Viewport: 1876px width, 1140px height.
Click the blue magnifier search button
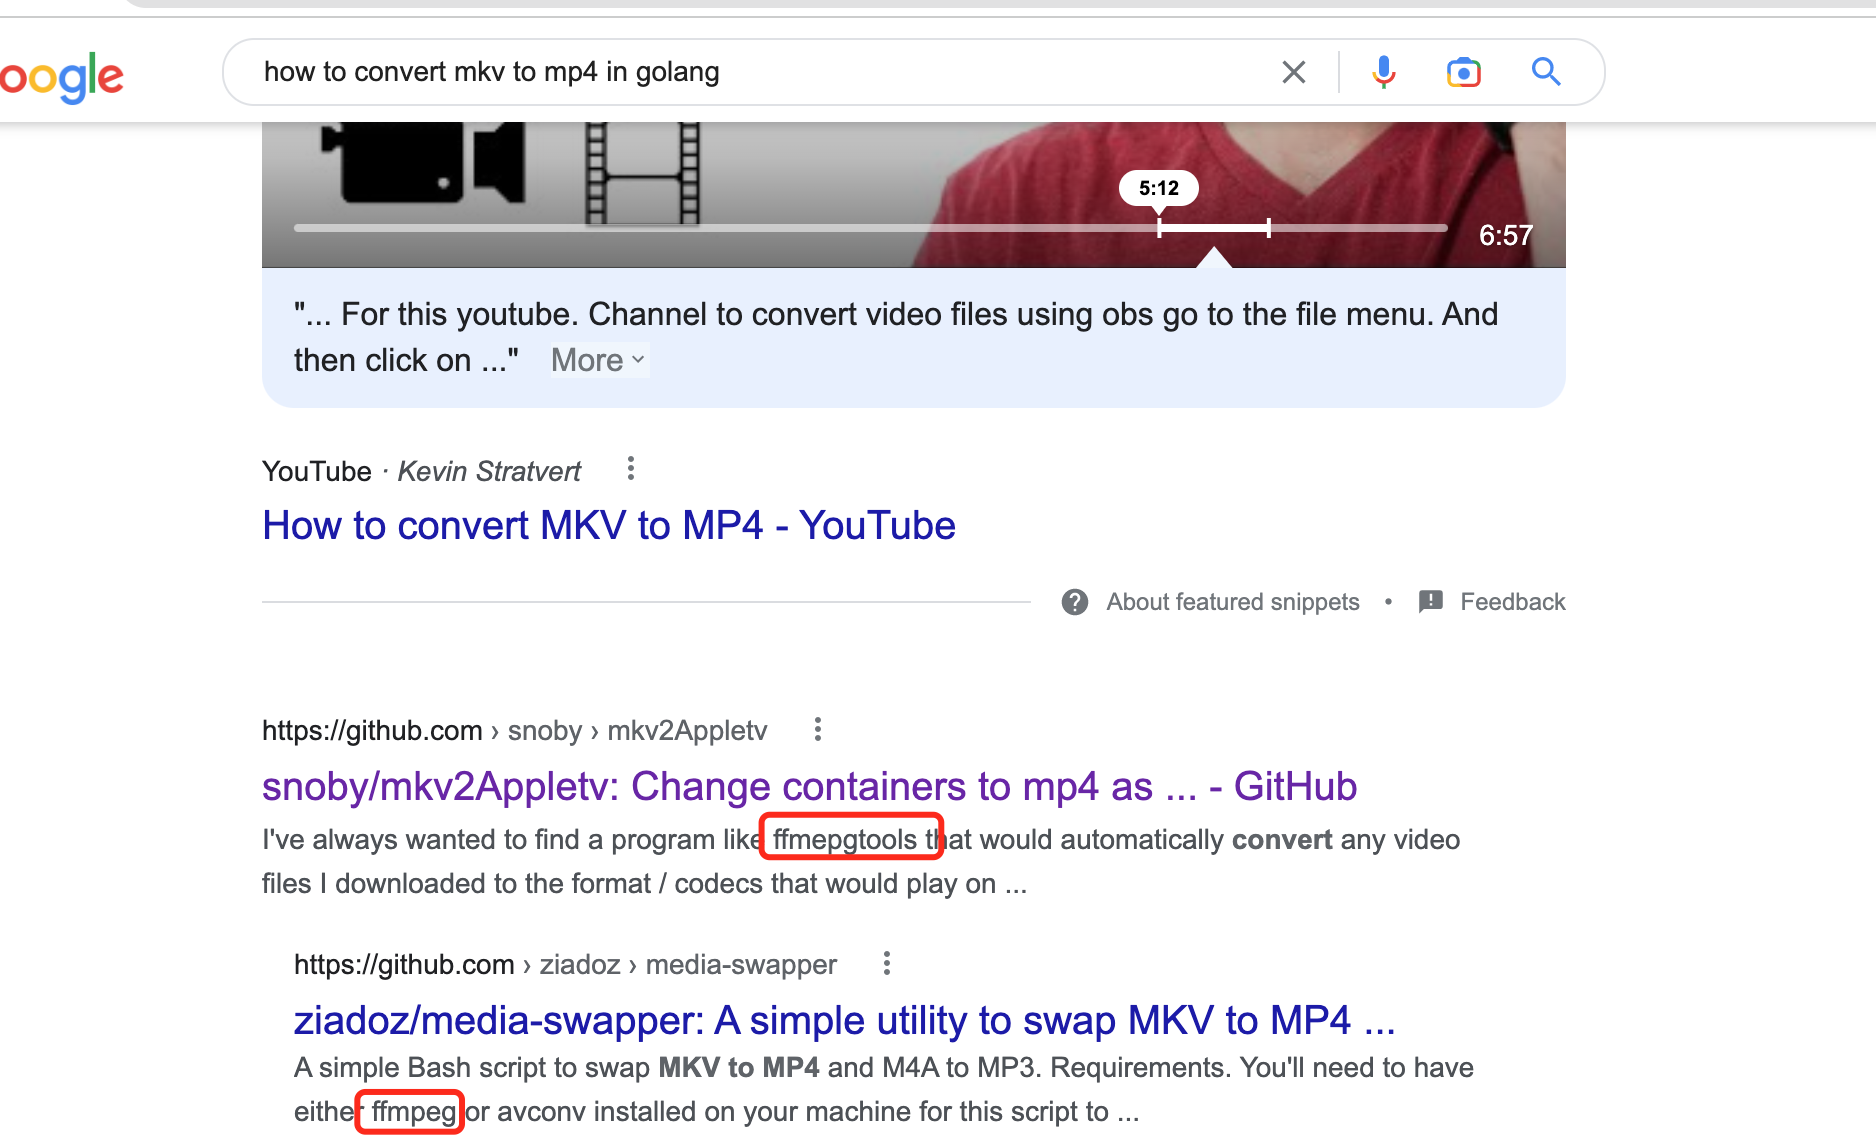click(1546, 71)
